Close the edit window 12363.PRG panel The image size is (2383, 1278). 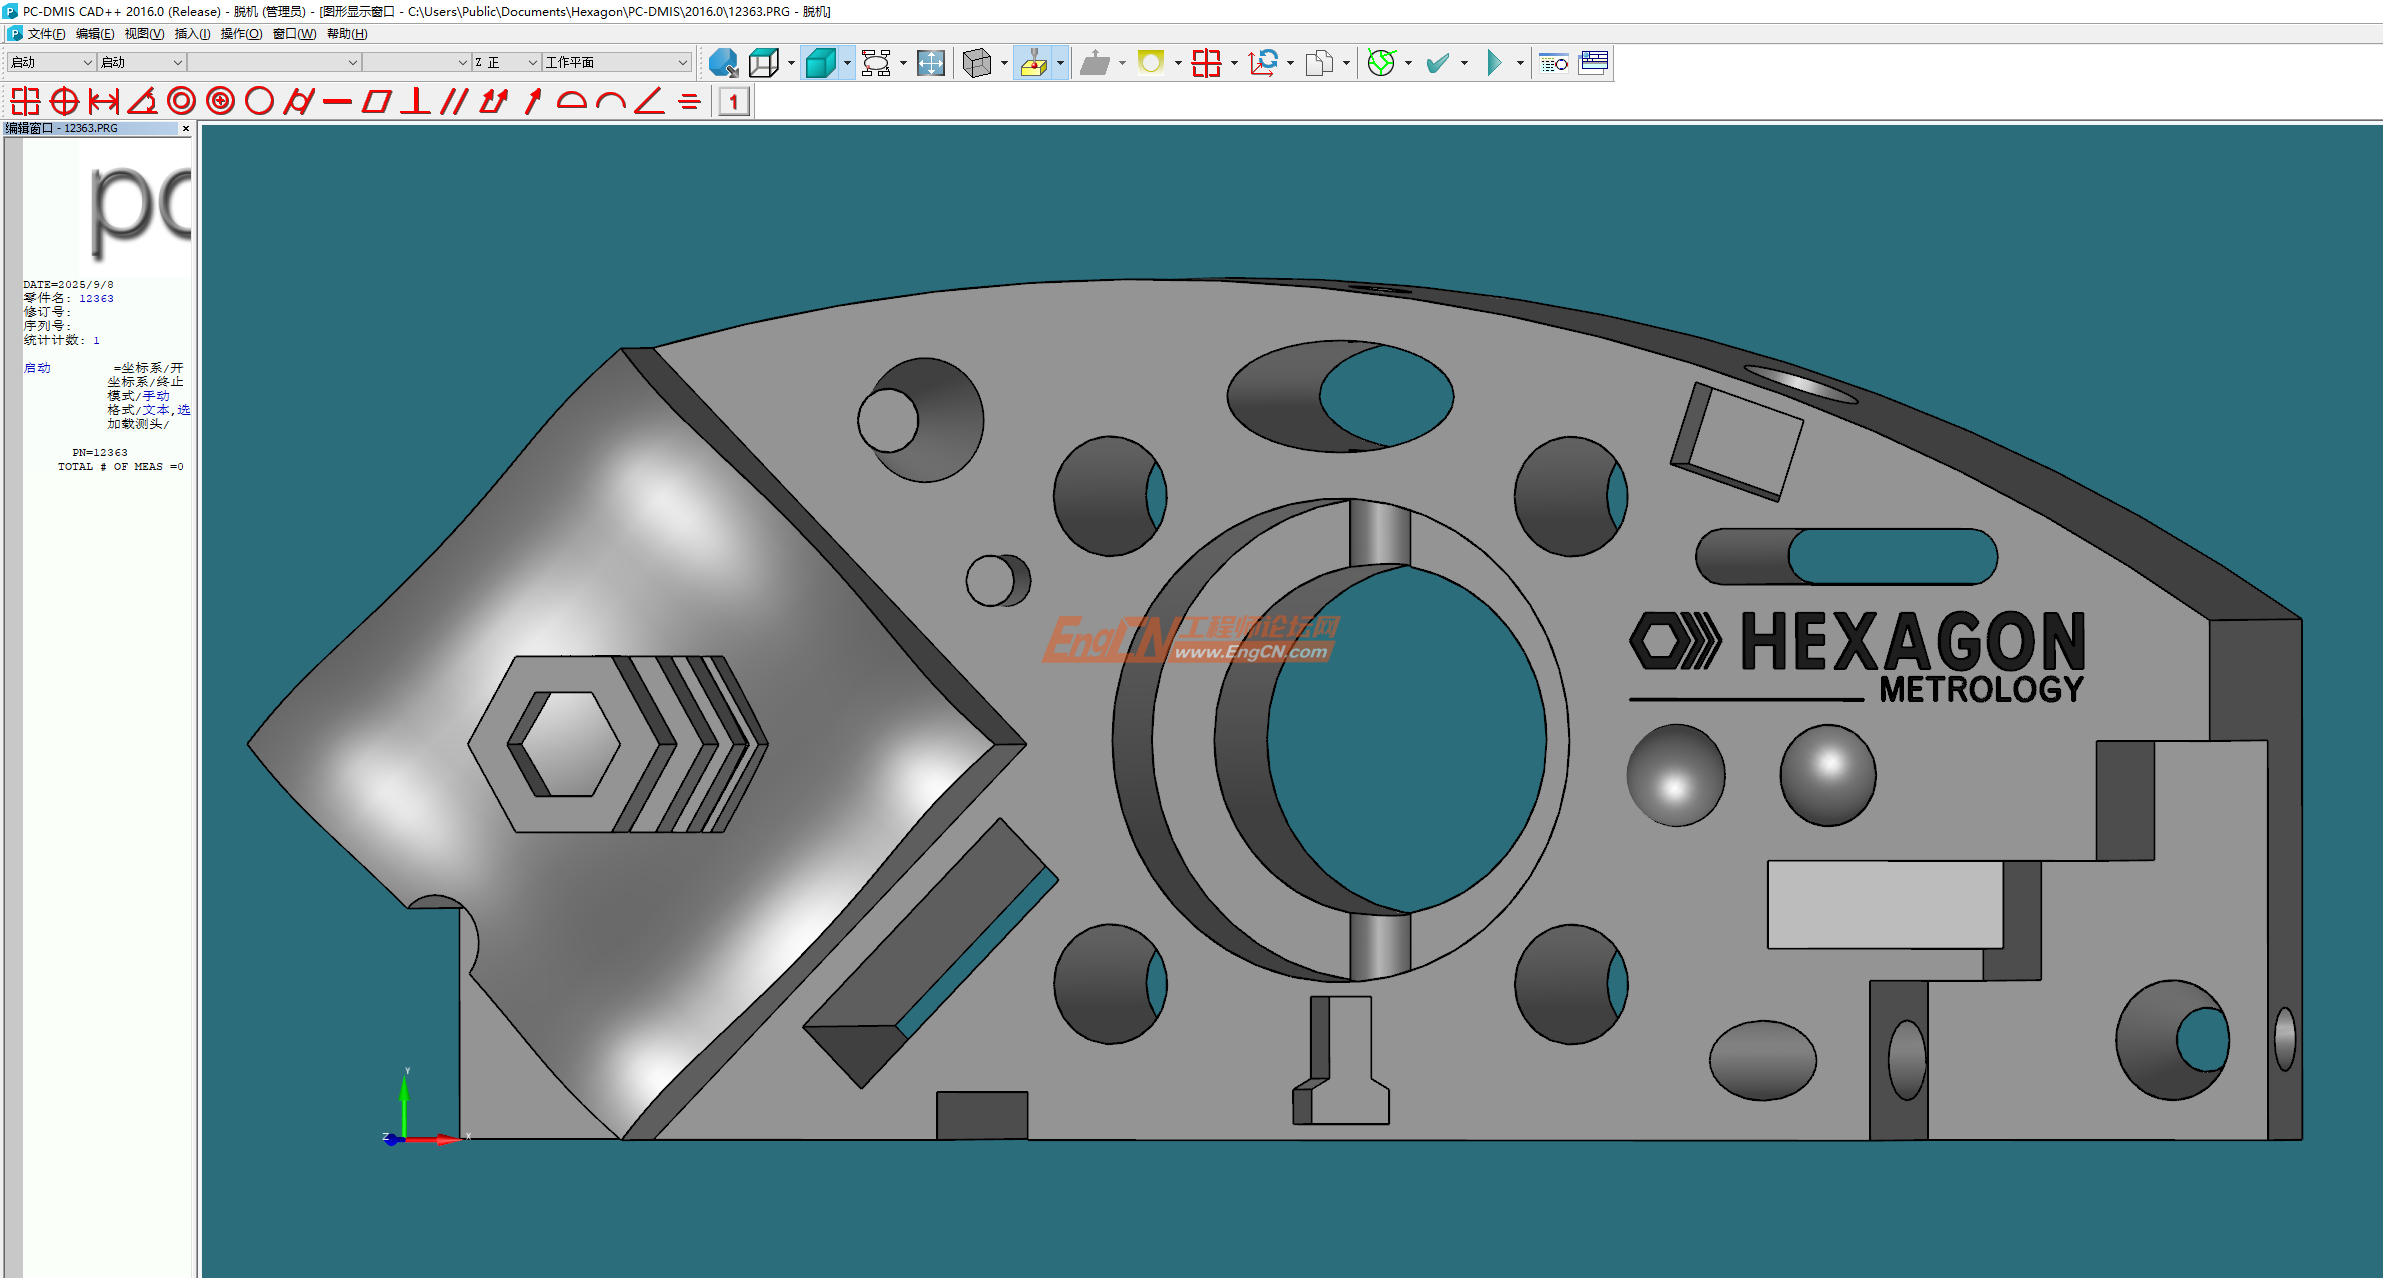pyautogui.click(x=186, y=128)
